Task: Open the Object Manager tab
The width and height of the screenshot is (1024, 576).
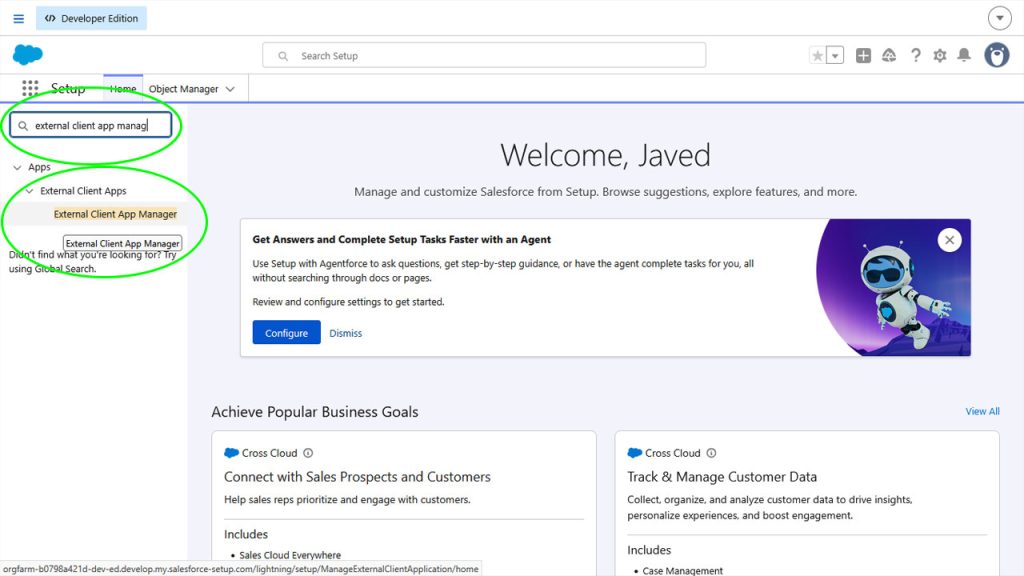Action: 184,89
